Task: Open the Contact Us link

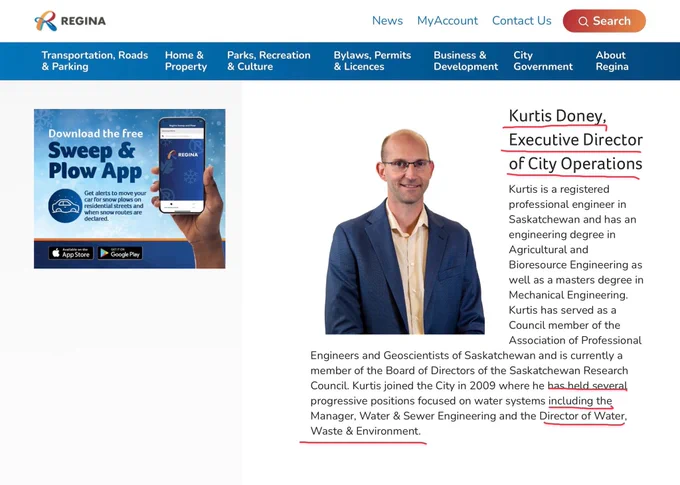Action: click(x=521, y=21)
